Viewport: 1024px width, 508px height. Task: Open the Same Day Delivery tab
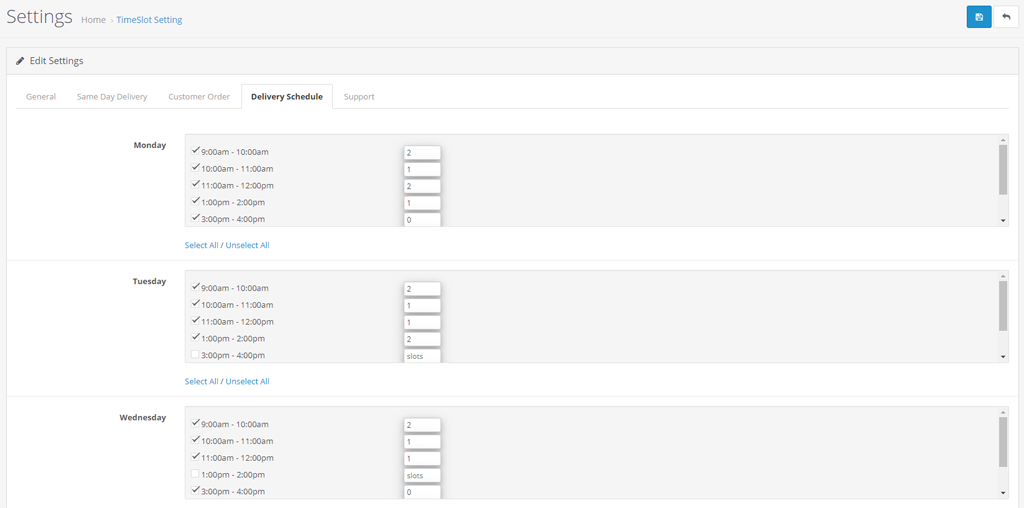[x=112, y=97]
